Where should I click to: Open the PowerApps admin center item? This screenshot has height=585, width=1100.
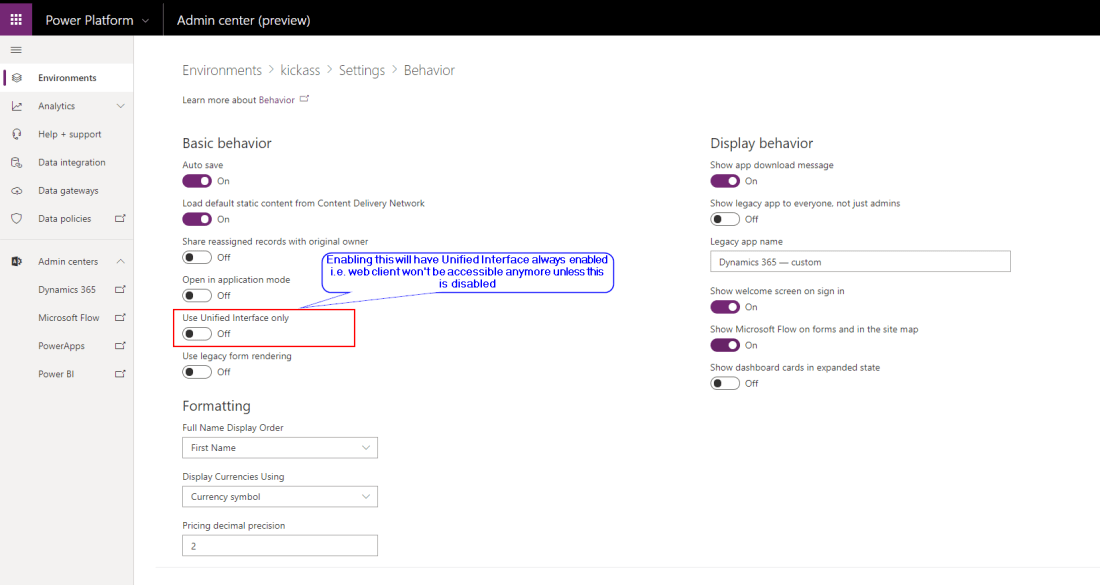pos(61,346)
